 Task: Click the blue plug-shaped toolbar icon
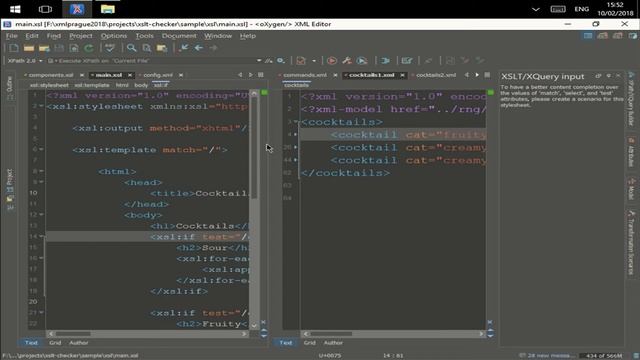(x=385, y=61)
